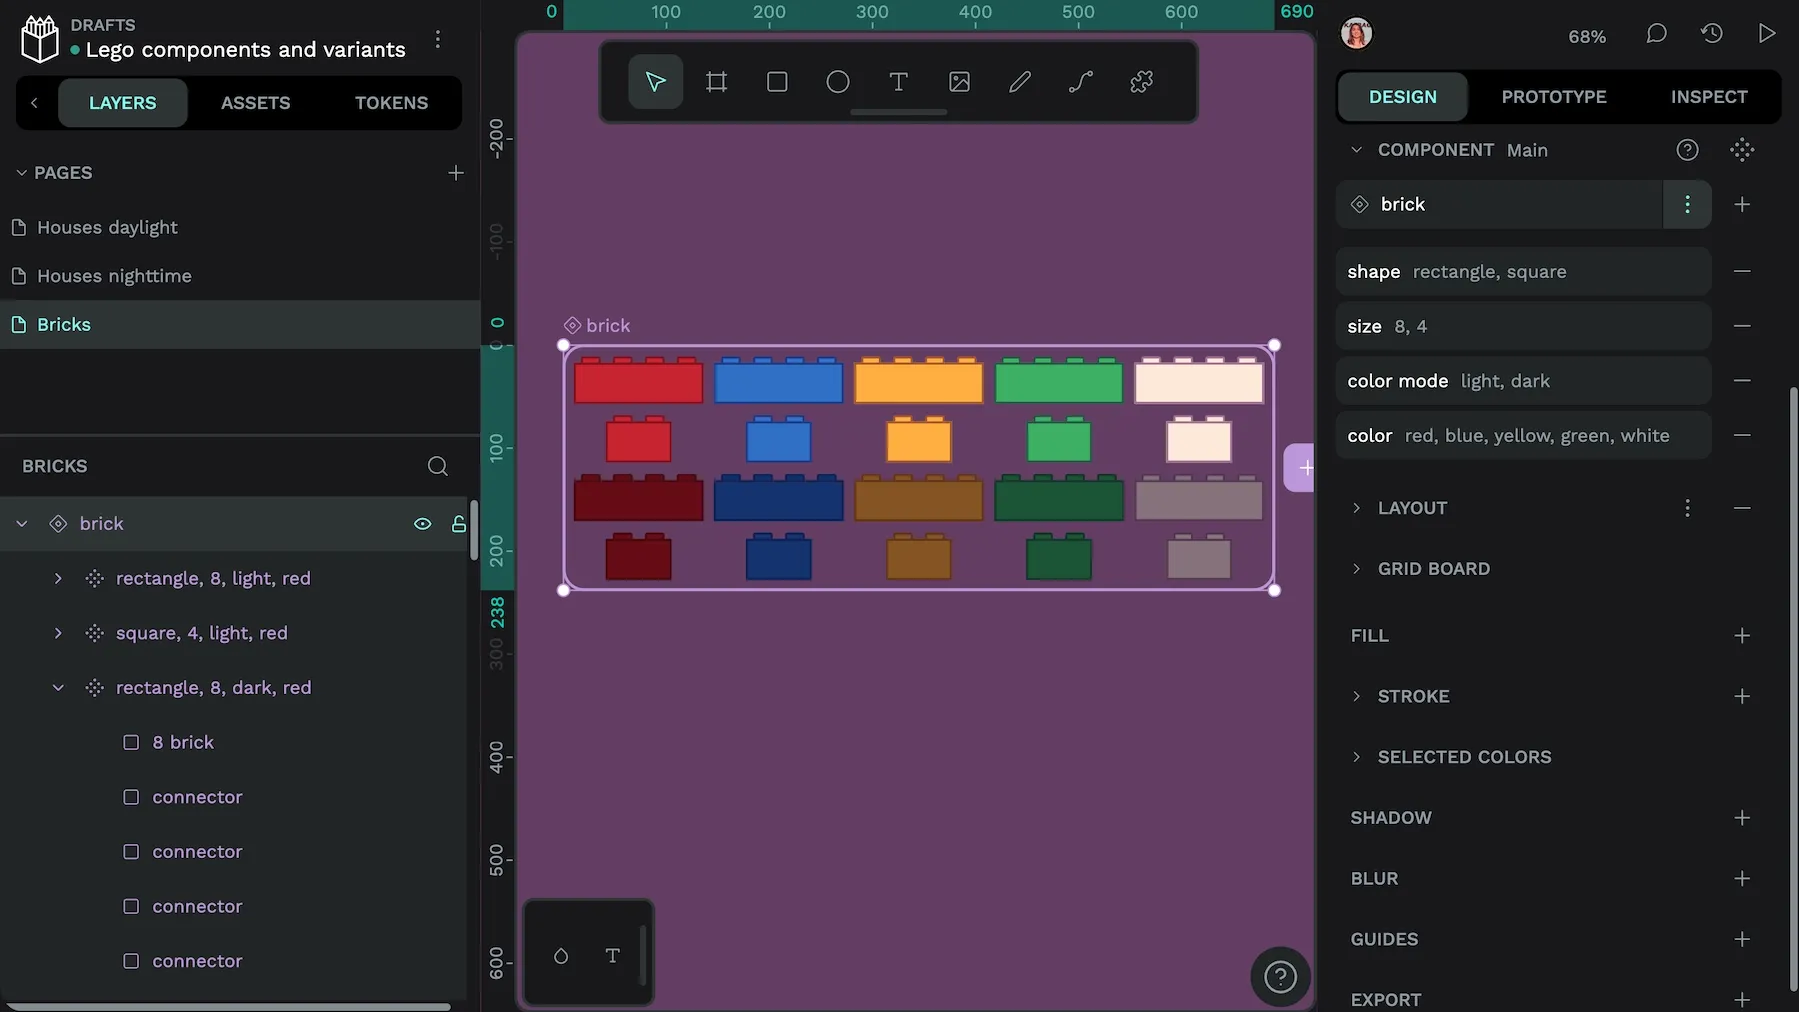Open the Houses nighttime page
The image size is (1799, 1012).
tap(113, 276)
